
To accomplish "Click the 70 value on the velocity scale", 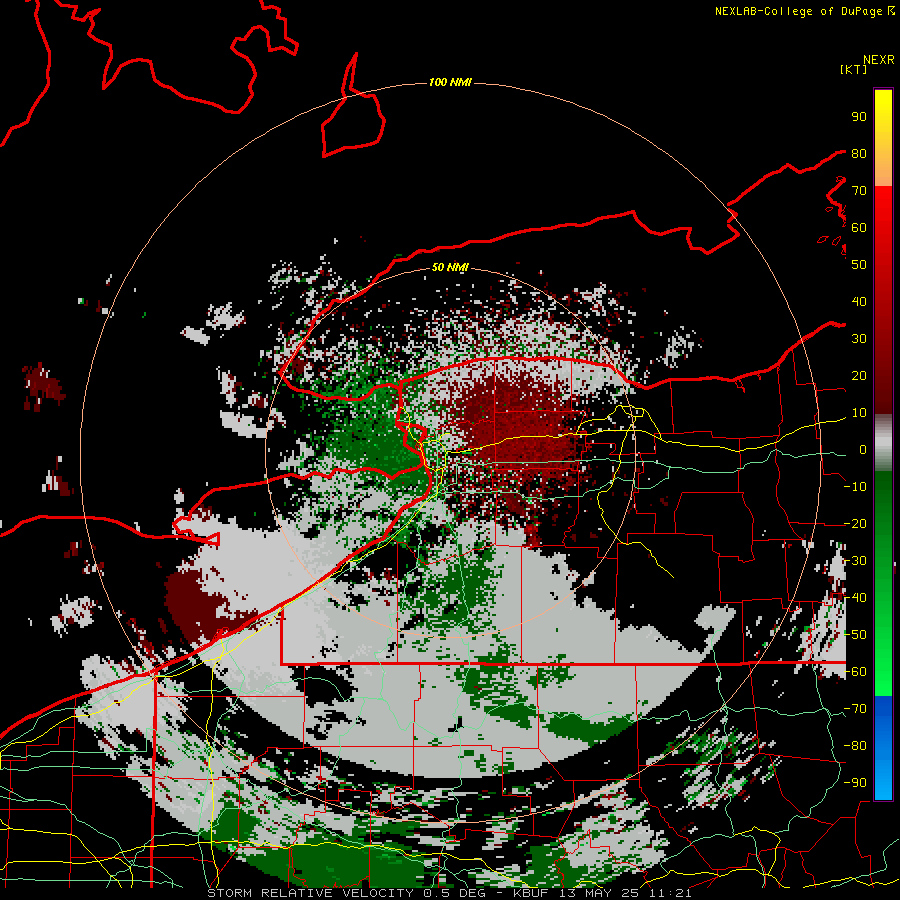I will pyautogui.click(x=859, y=191).
